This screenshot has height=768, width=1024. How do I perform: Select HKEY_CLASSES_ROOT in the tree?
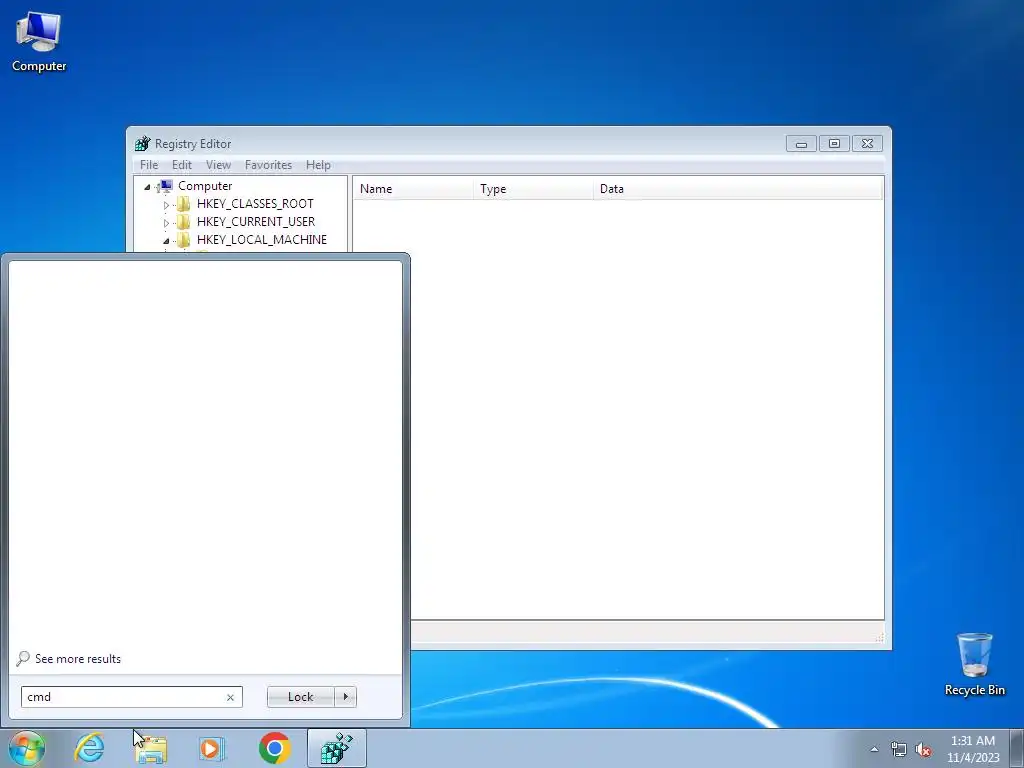[x=255, y=204]
